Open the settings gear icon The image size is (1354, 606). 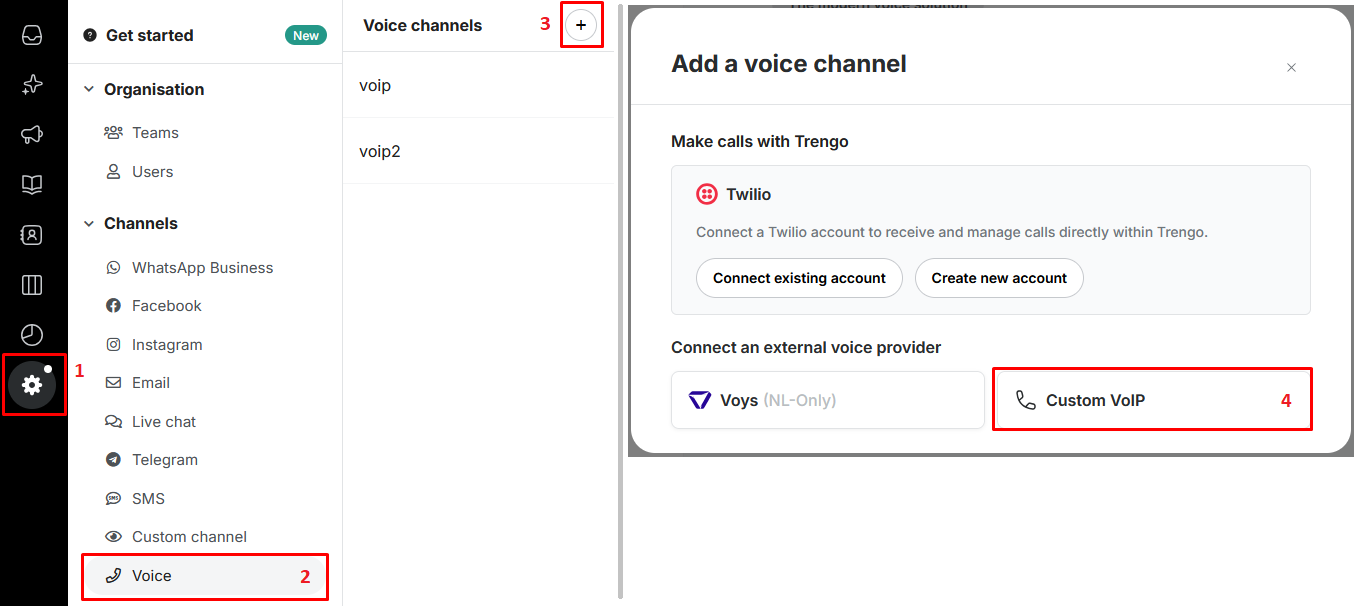point(32,384)
